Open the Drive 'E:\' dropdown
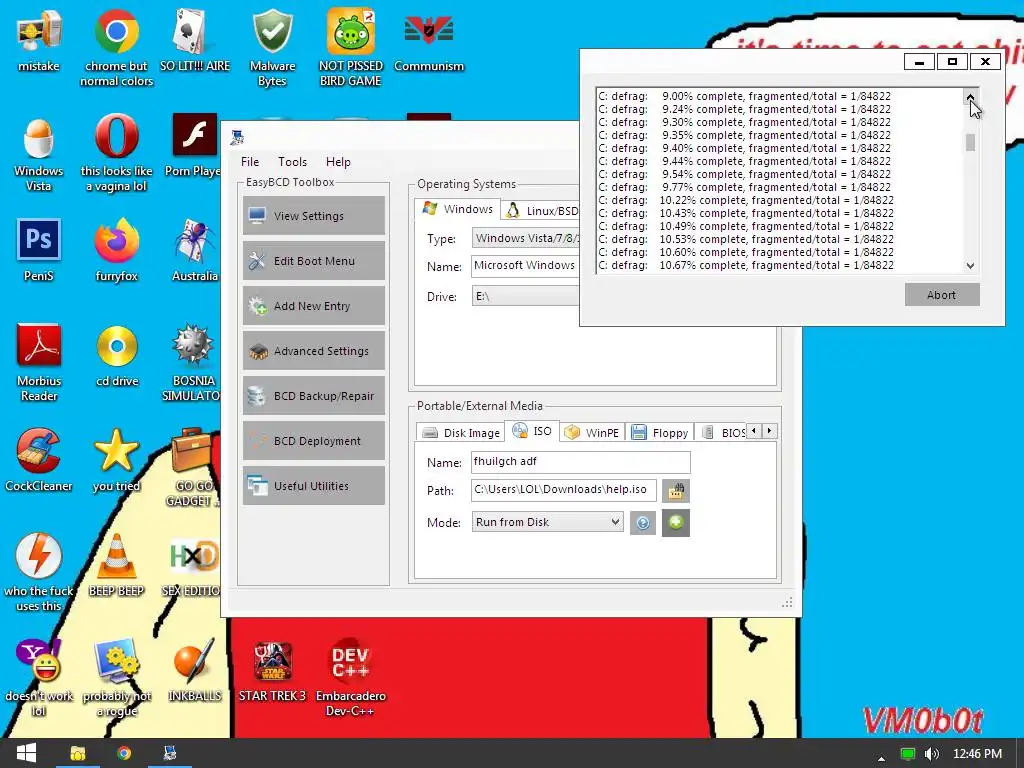The width and height of the screenshot is (1024, 768). click(526, 296)
